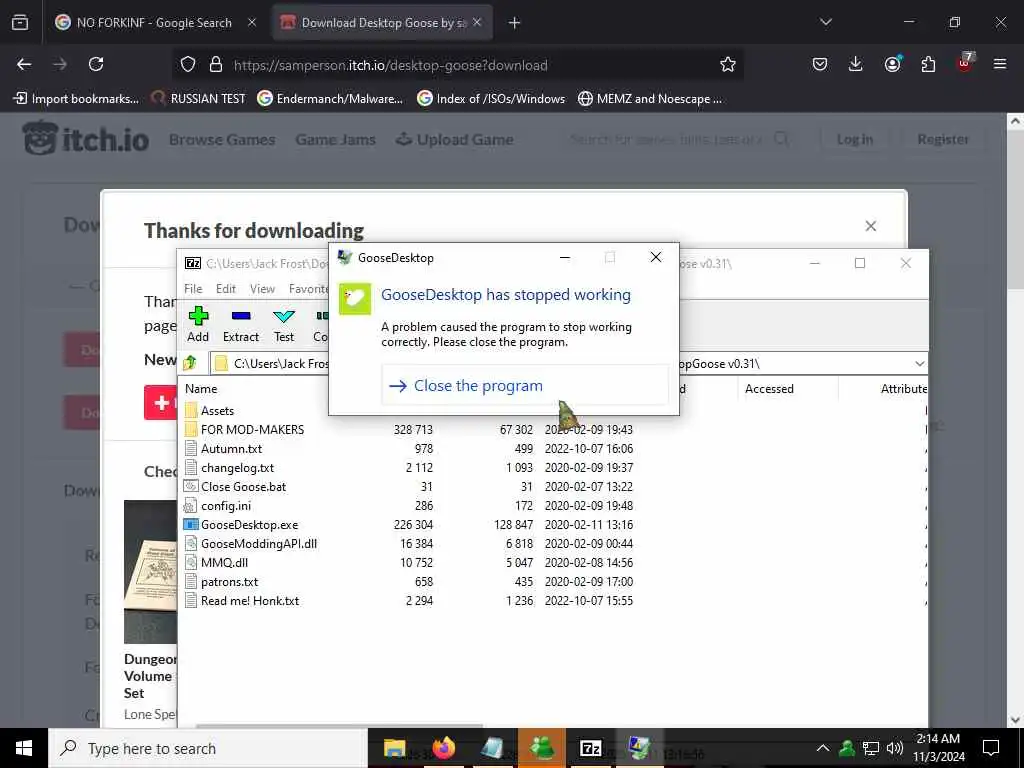The width and height of the screenshot is (1024, 768).
Task: Open Firefox account icon
Action: pos(892,64)
